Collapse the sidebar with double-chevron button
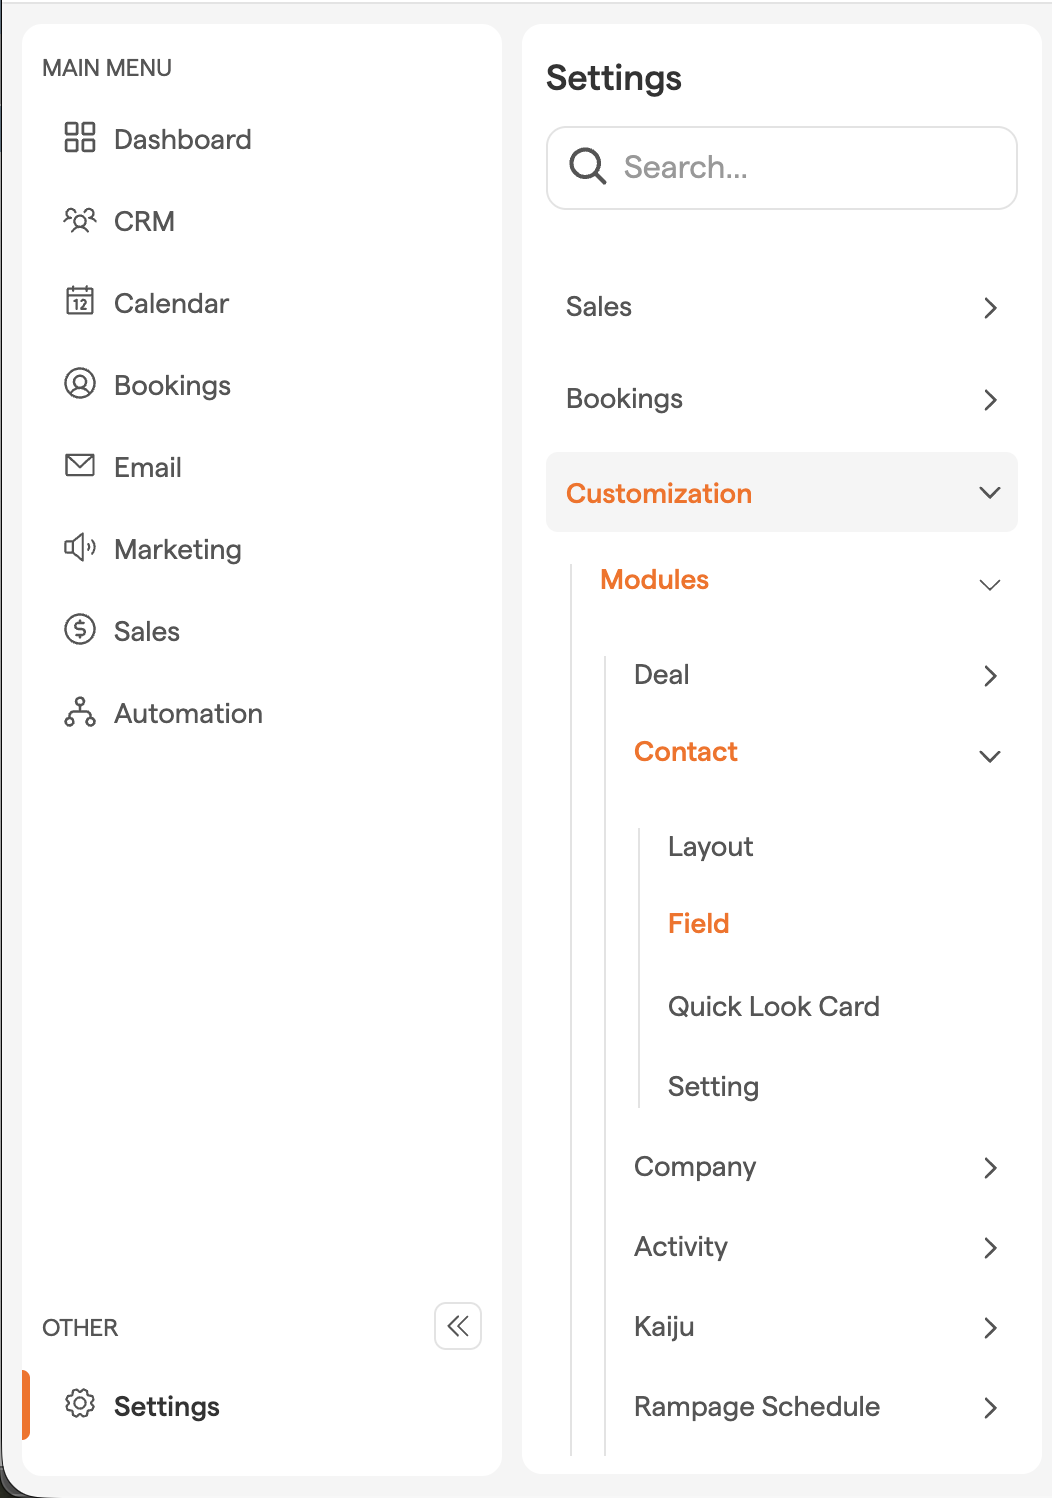 458,1326
